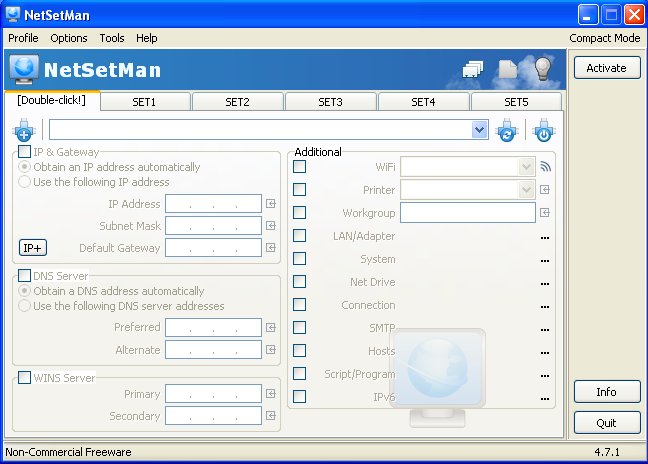
Task: Get current Subnet Mask arrow icon
Action: (x=271, y=226)
